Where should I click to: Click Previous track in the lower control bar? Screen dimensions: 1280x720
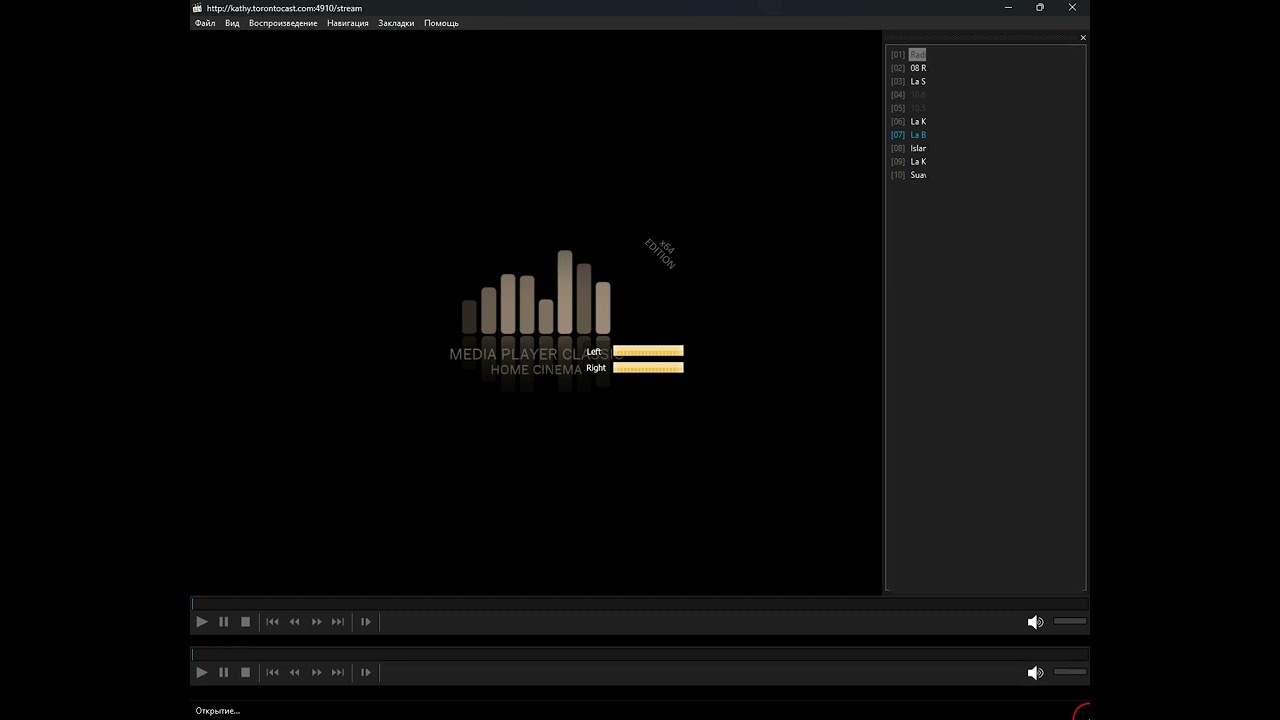pos(272,673)
